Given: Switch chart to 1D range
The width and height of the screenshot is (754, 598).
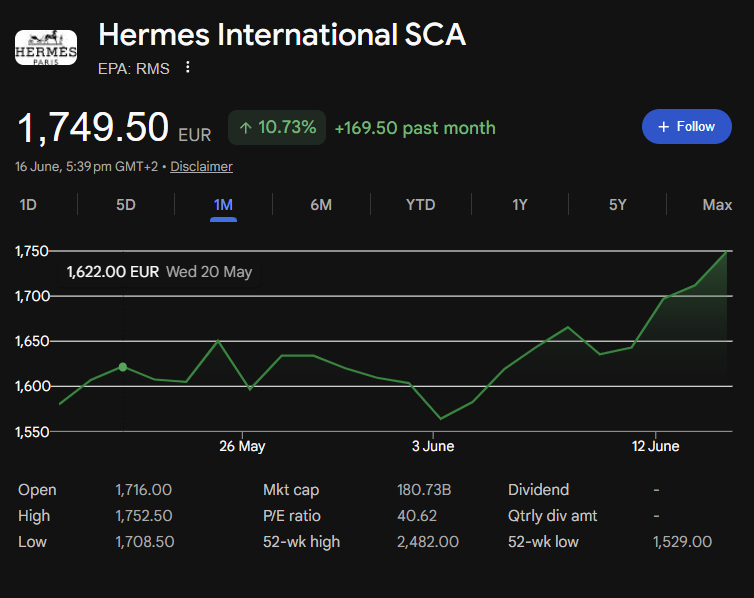Looking at the screenshot, I should pos(28,205).
